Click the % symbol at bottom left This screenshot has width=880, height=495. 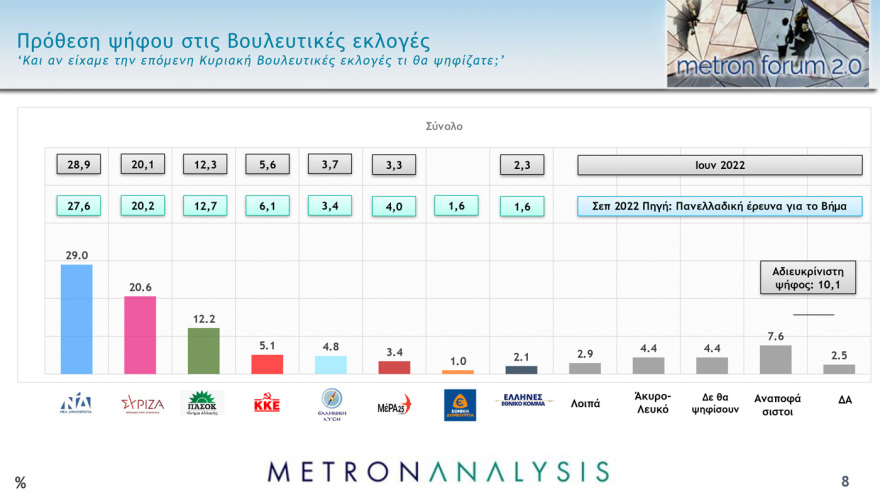pos(20,483)
